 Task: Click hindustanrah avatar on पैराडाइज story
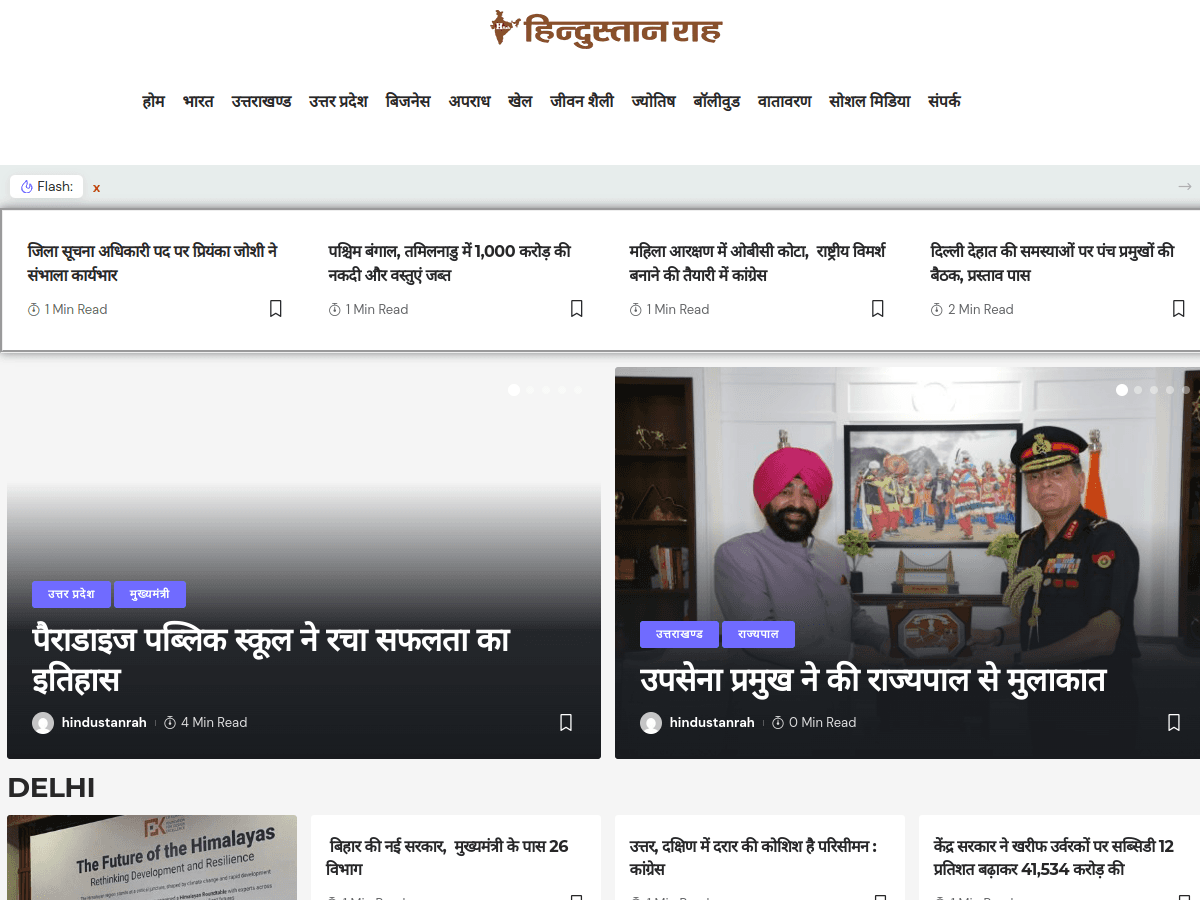click(43, 723)
